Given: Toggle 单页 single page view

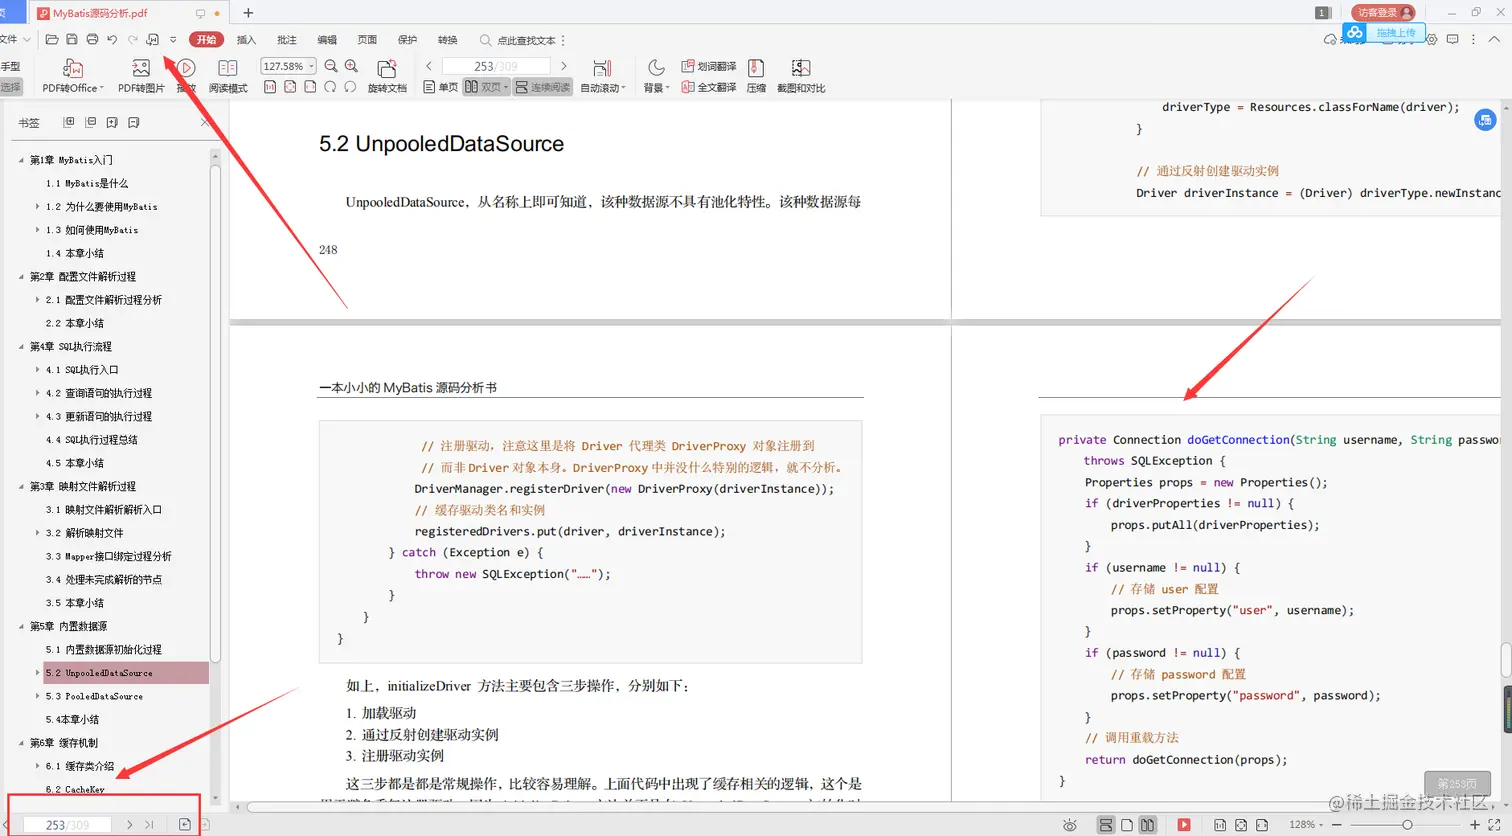Looking at the screenshot, I should click(440, 87).
